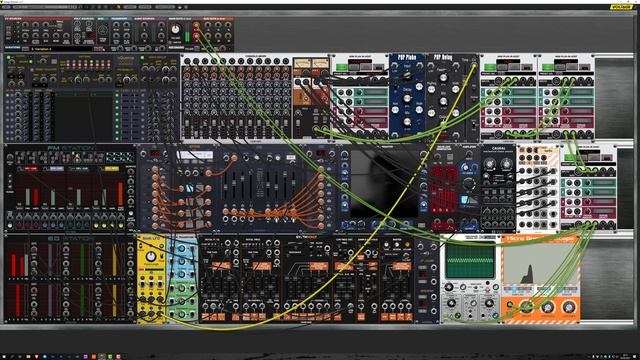
Task: Click the PSP Delay module title
Action: point(443,58)
